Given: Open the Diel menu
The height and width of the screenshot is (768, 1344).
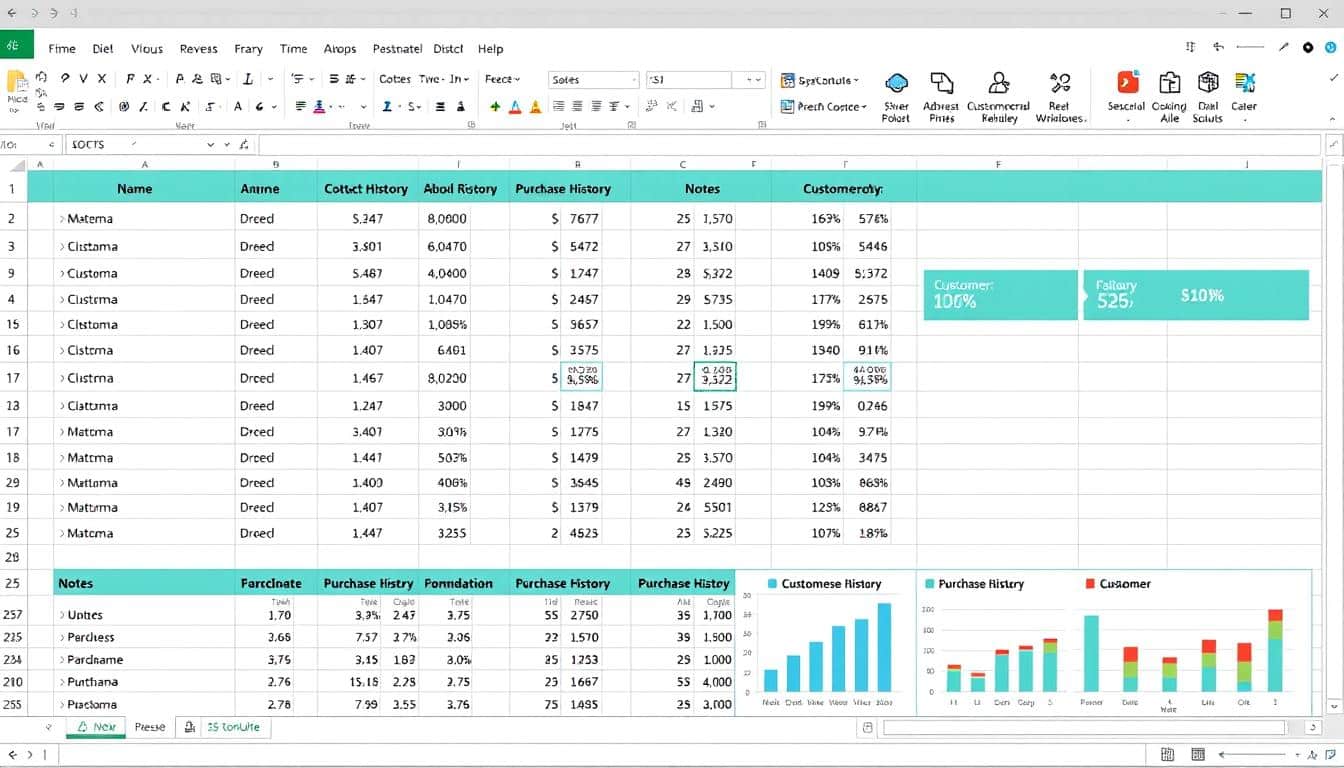Looking at the screenshot, I should coord(102,48).
